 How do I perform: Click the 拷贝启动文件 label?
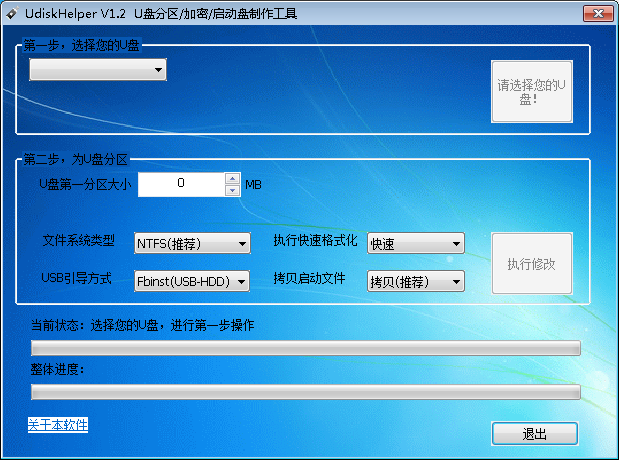tap(310, 278)
